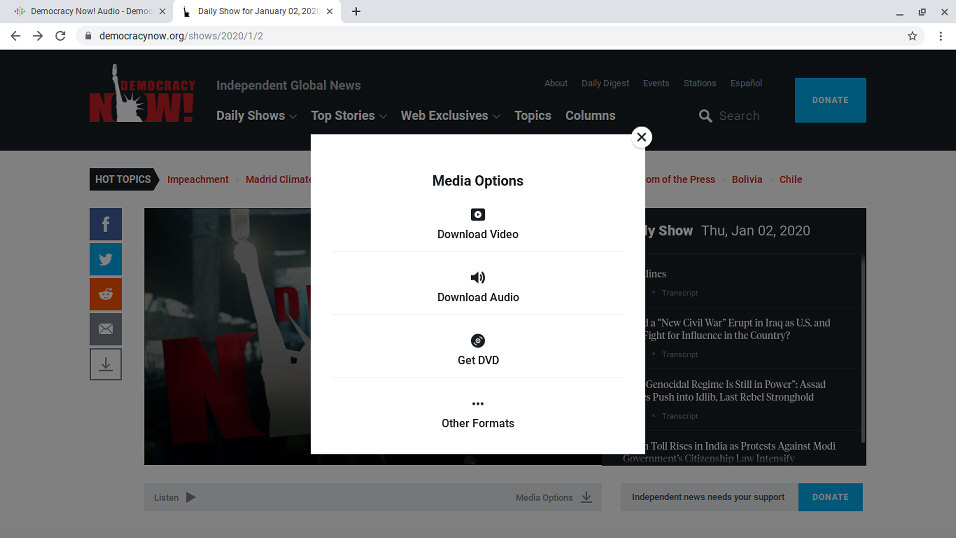The width and height of the screenshot is (956, 538).
Task: Expand the Web Exclusives dropdown menu
Action: [450, 116]
